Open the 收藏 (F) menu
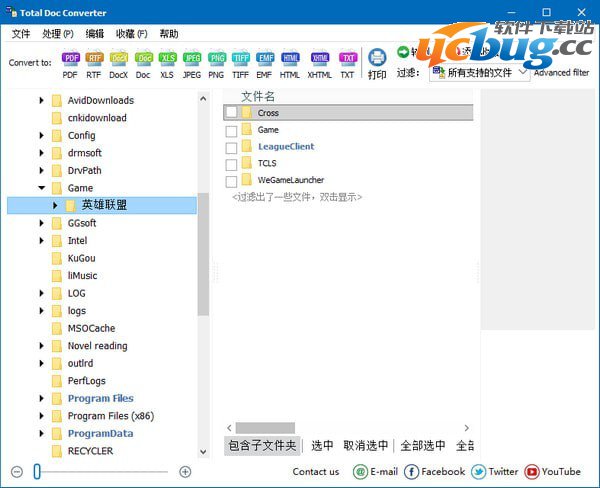Viewport: 600px width, 488px height. click(132, 34)
